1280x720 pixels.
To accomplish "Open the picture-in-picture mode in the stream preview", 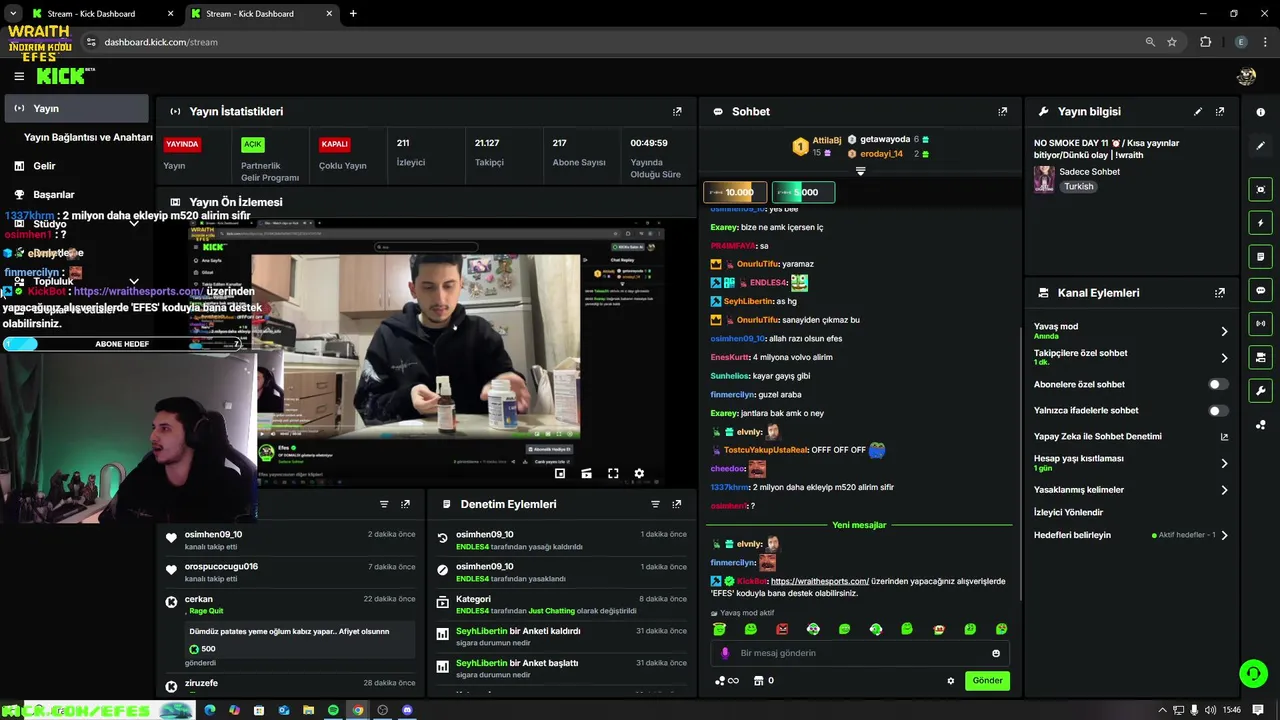I will tap(560, 474).
